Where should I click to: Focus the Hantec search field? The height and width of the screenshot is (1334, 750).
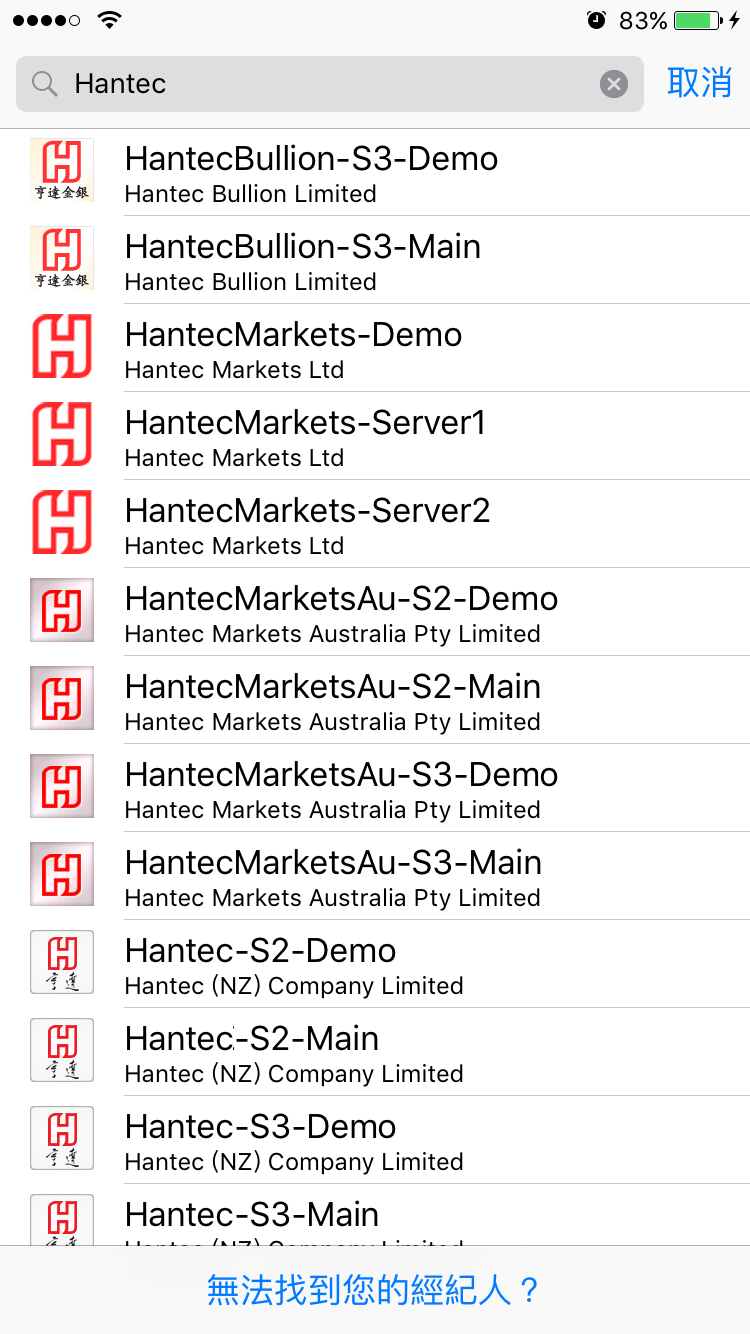[330, 84]
